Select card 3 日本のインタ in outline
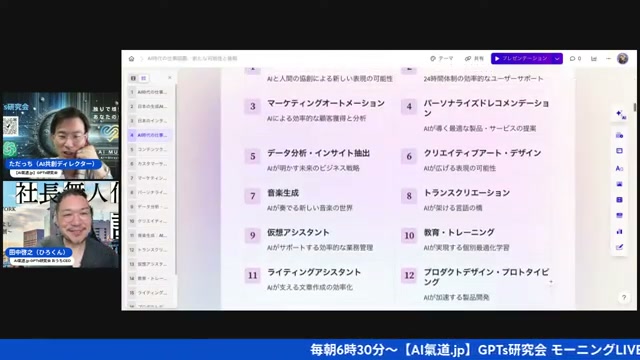 coord(149,121)
